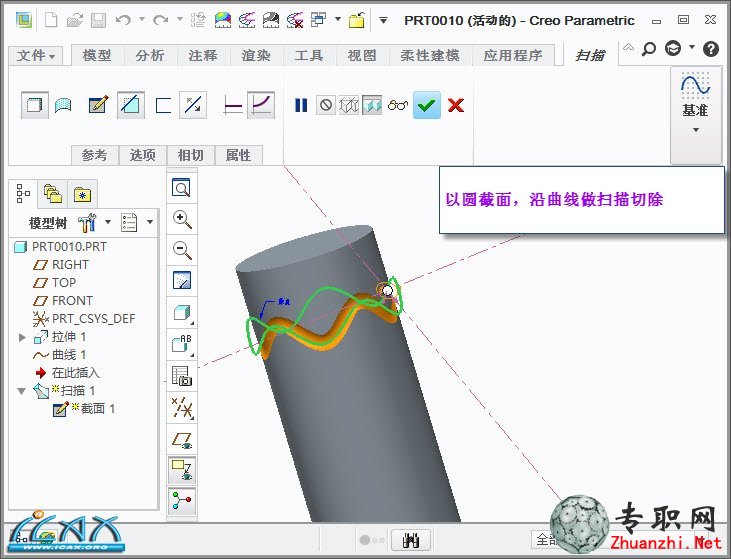The image size is (731, 559).
Task: Open the datum display filters icon
Action: tap(182, 407)
